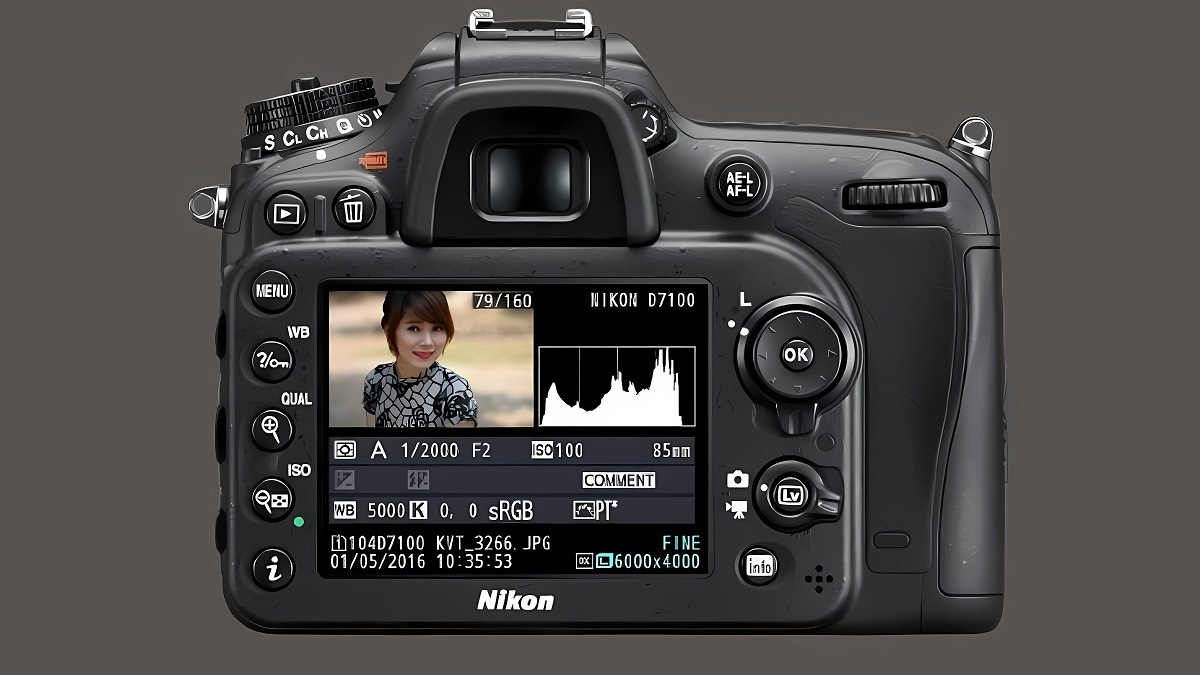Click the OK button in multi selector
The width and height of the screenshot is (1200, 675).
pyautogui.click(x=797, y=354)
